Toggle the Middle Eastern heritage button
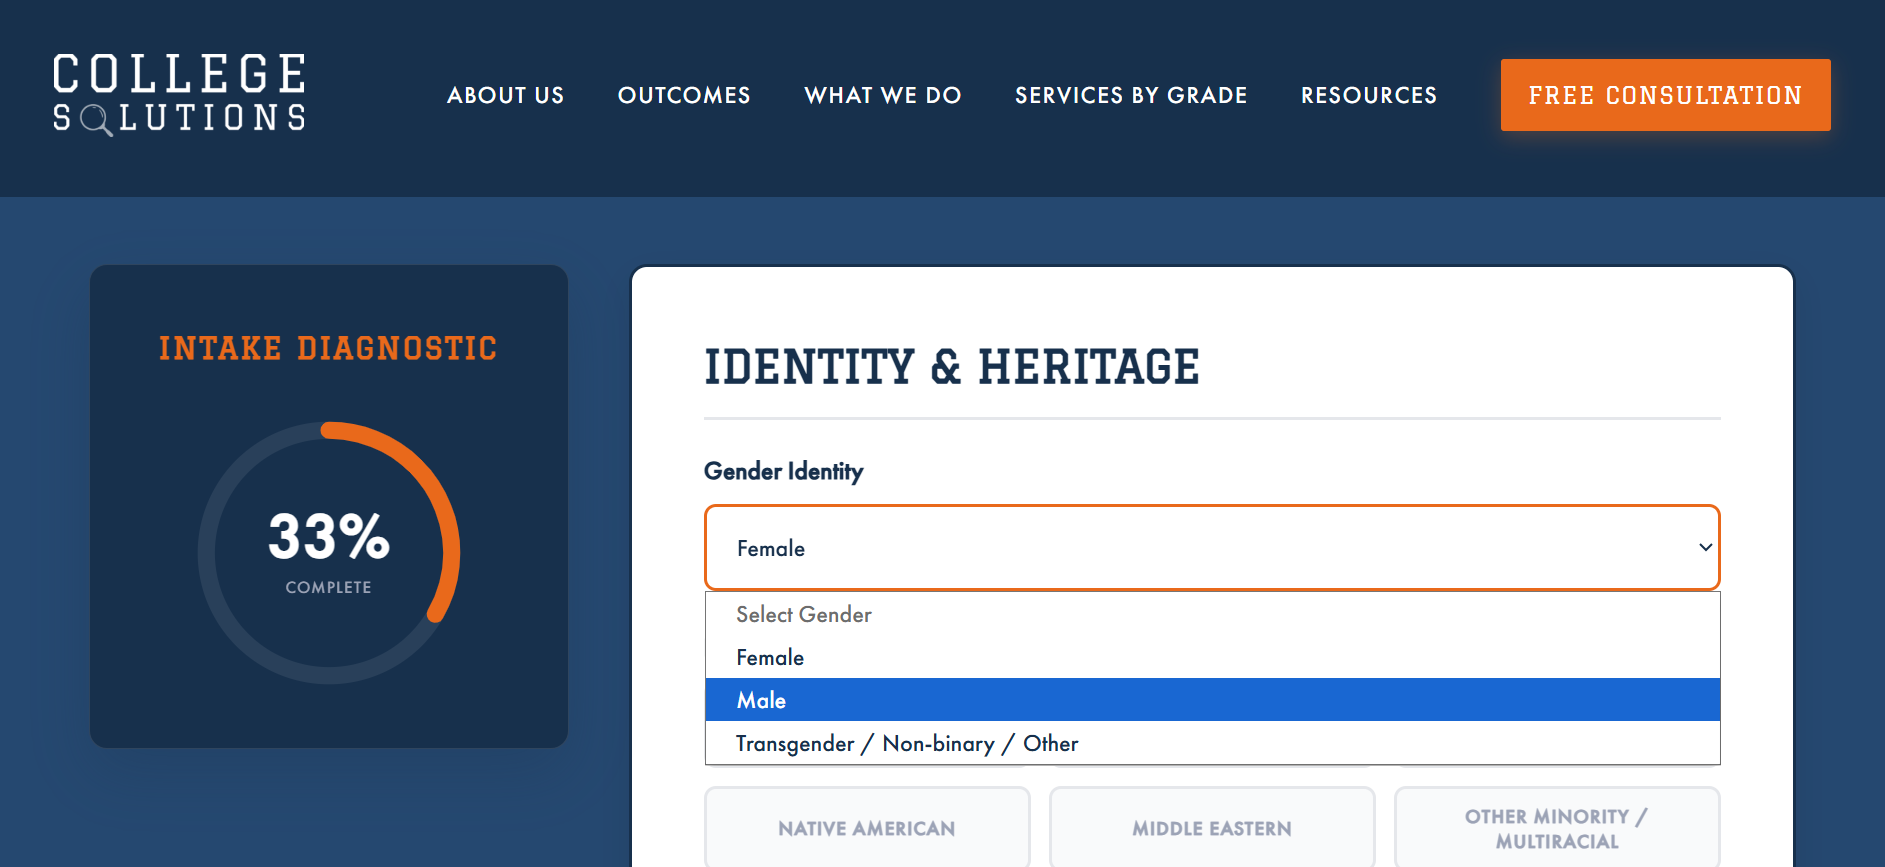This screenshot has height=867, width=1885. pos(1212,828)
